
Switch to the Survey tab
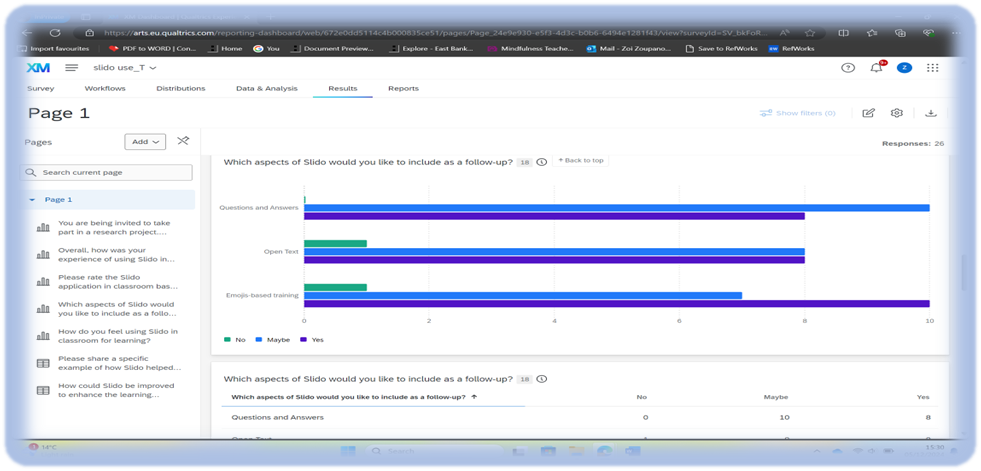pyautogui.click(x=41, y=89)
